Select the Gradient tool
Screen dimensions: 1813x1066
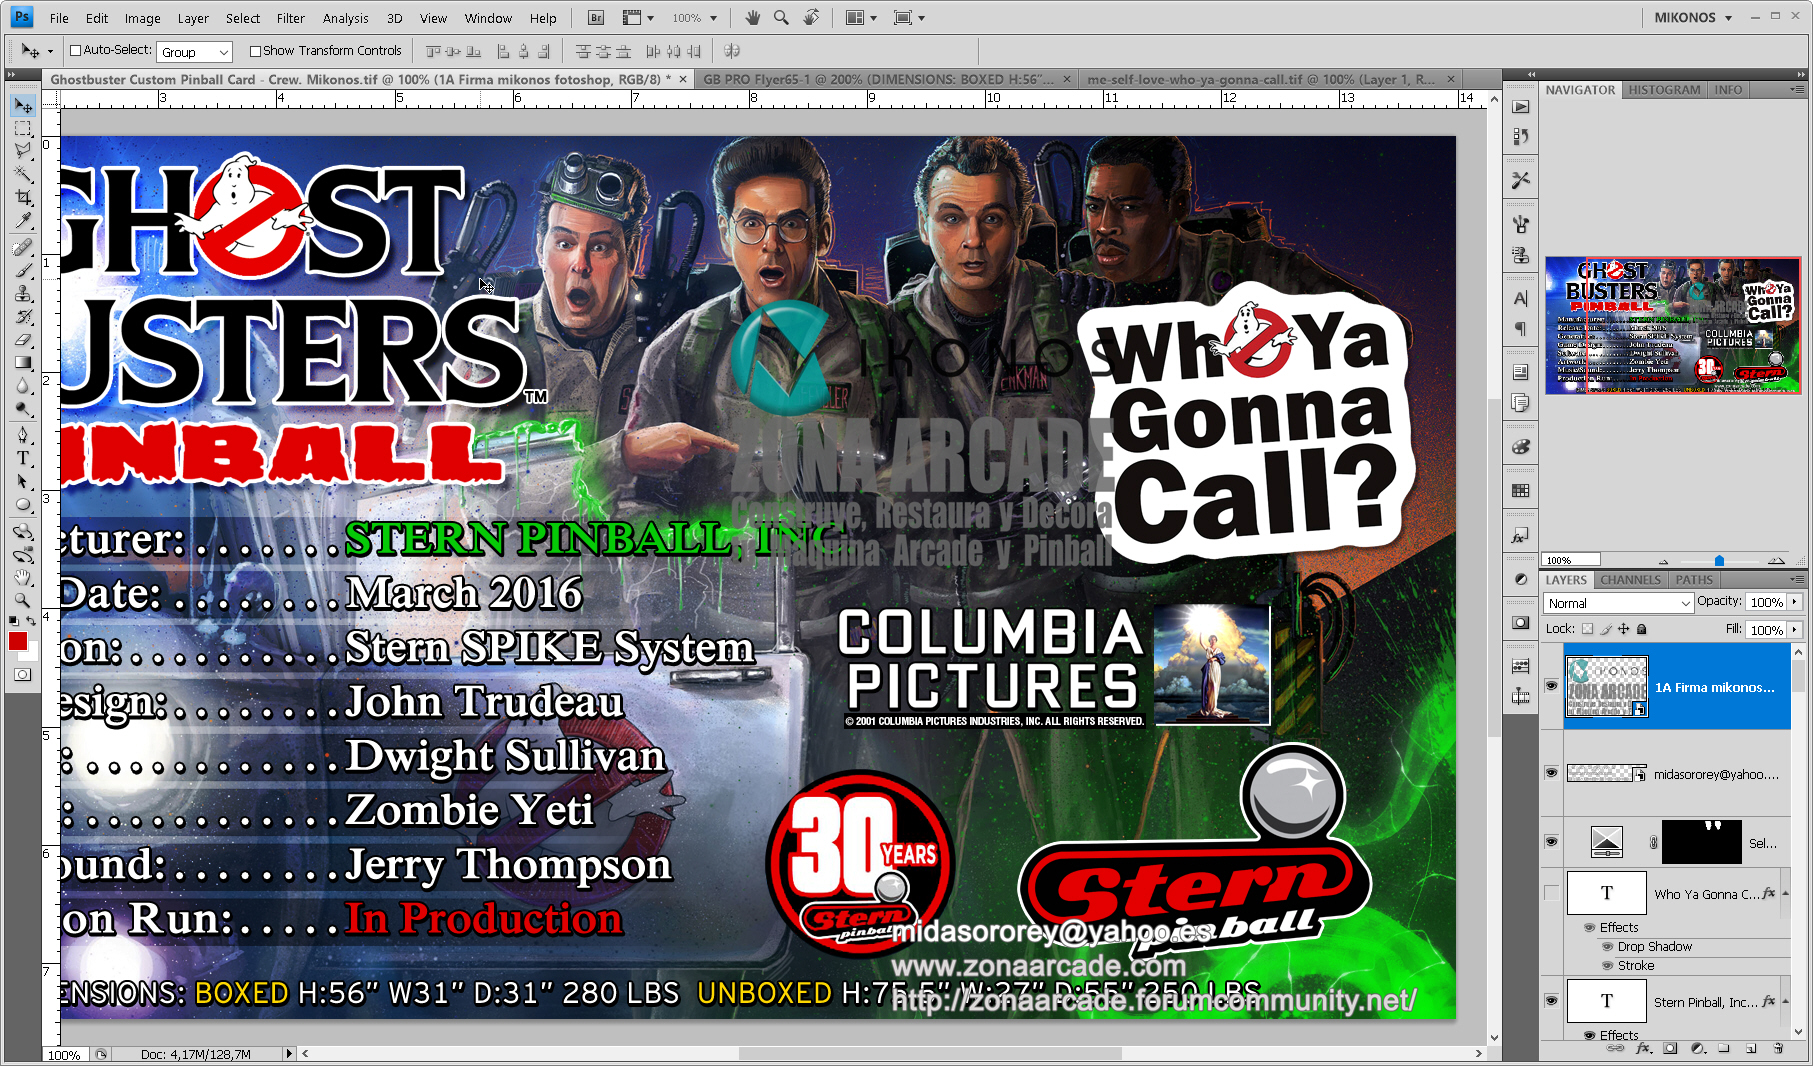(x=23, y=362)
